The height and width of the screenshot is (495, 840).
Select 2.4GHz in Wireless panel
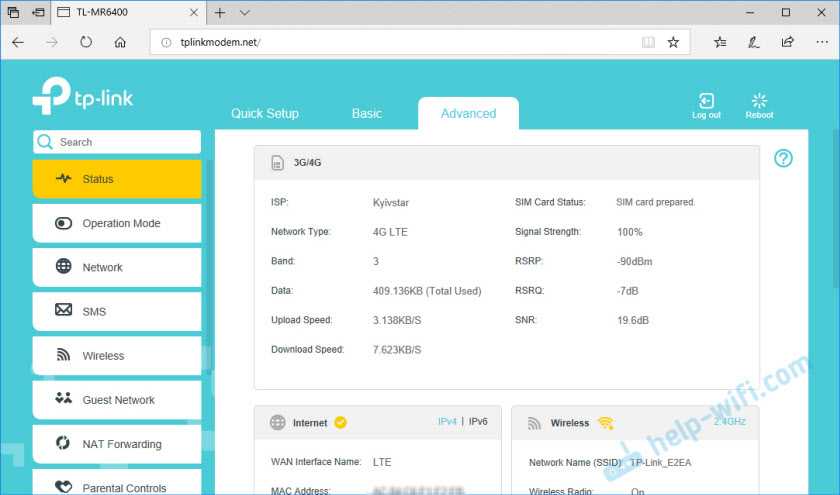(x=729, y=422)
